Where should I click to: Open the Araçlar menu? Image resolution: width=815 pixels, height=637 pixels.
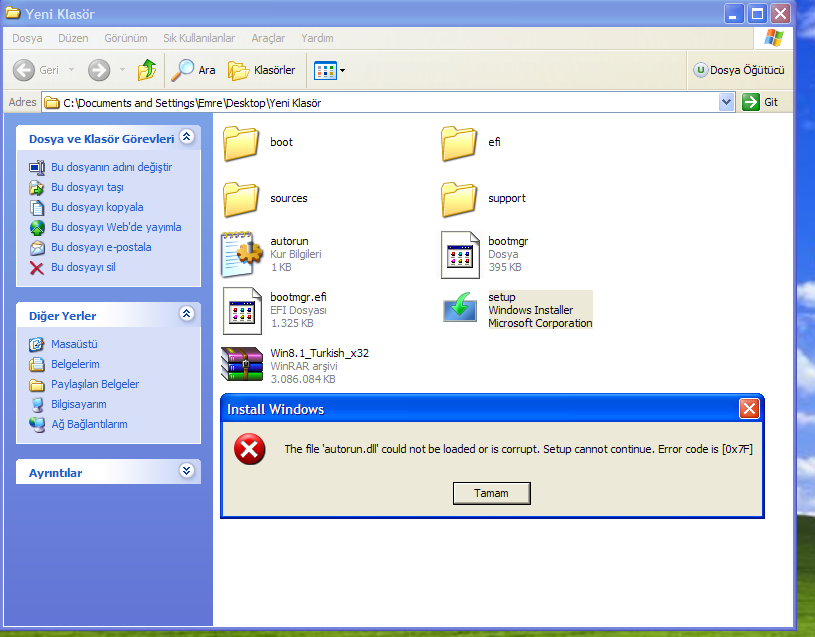point(268,38)
